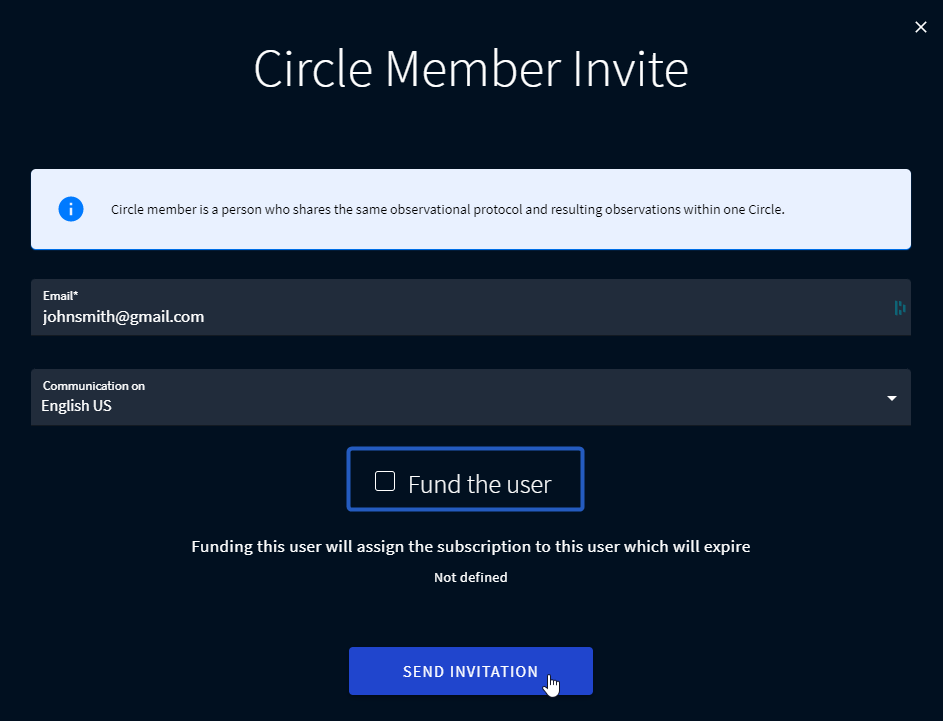This screenshot has height=721, width=943.
Task: Click the Circle member description text
Action: (448, 210)
